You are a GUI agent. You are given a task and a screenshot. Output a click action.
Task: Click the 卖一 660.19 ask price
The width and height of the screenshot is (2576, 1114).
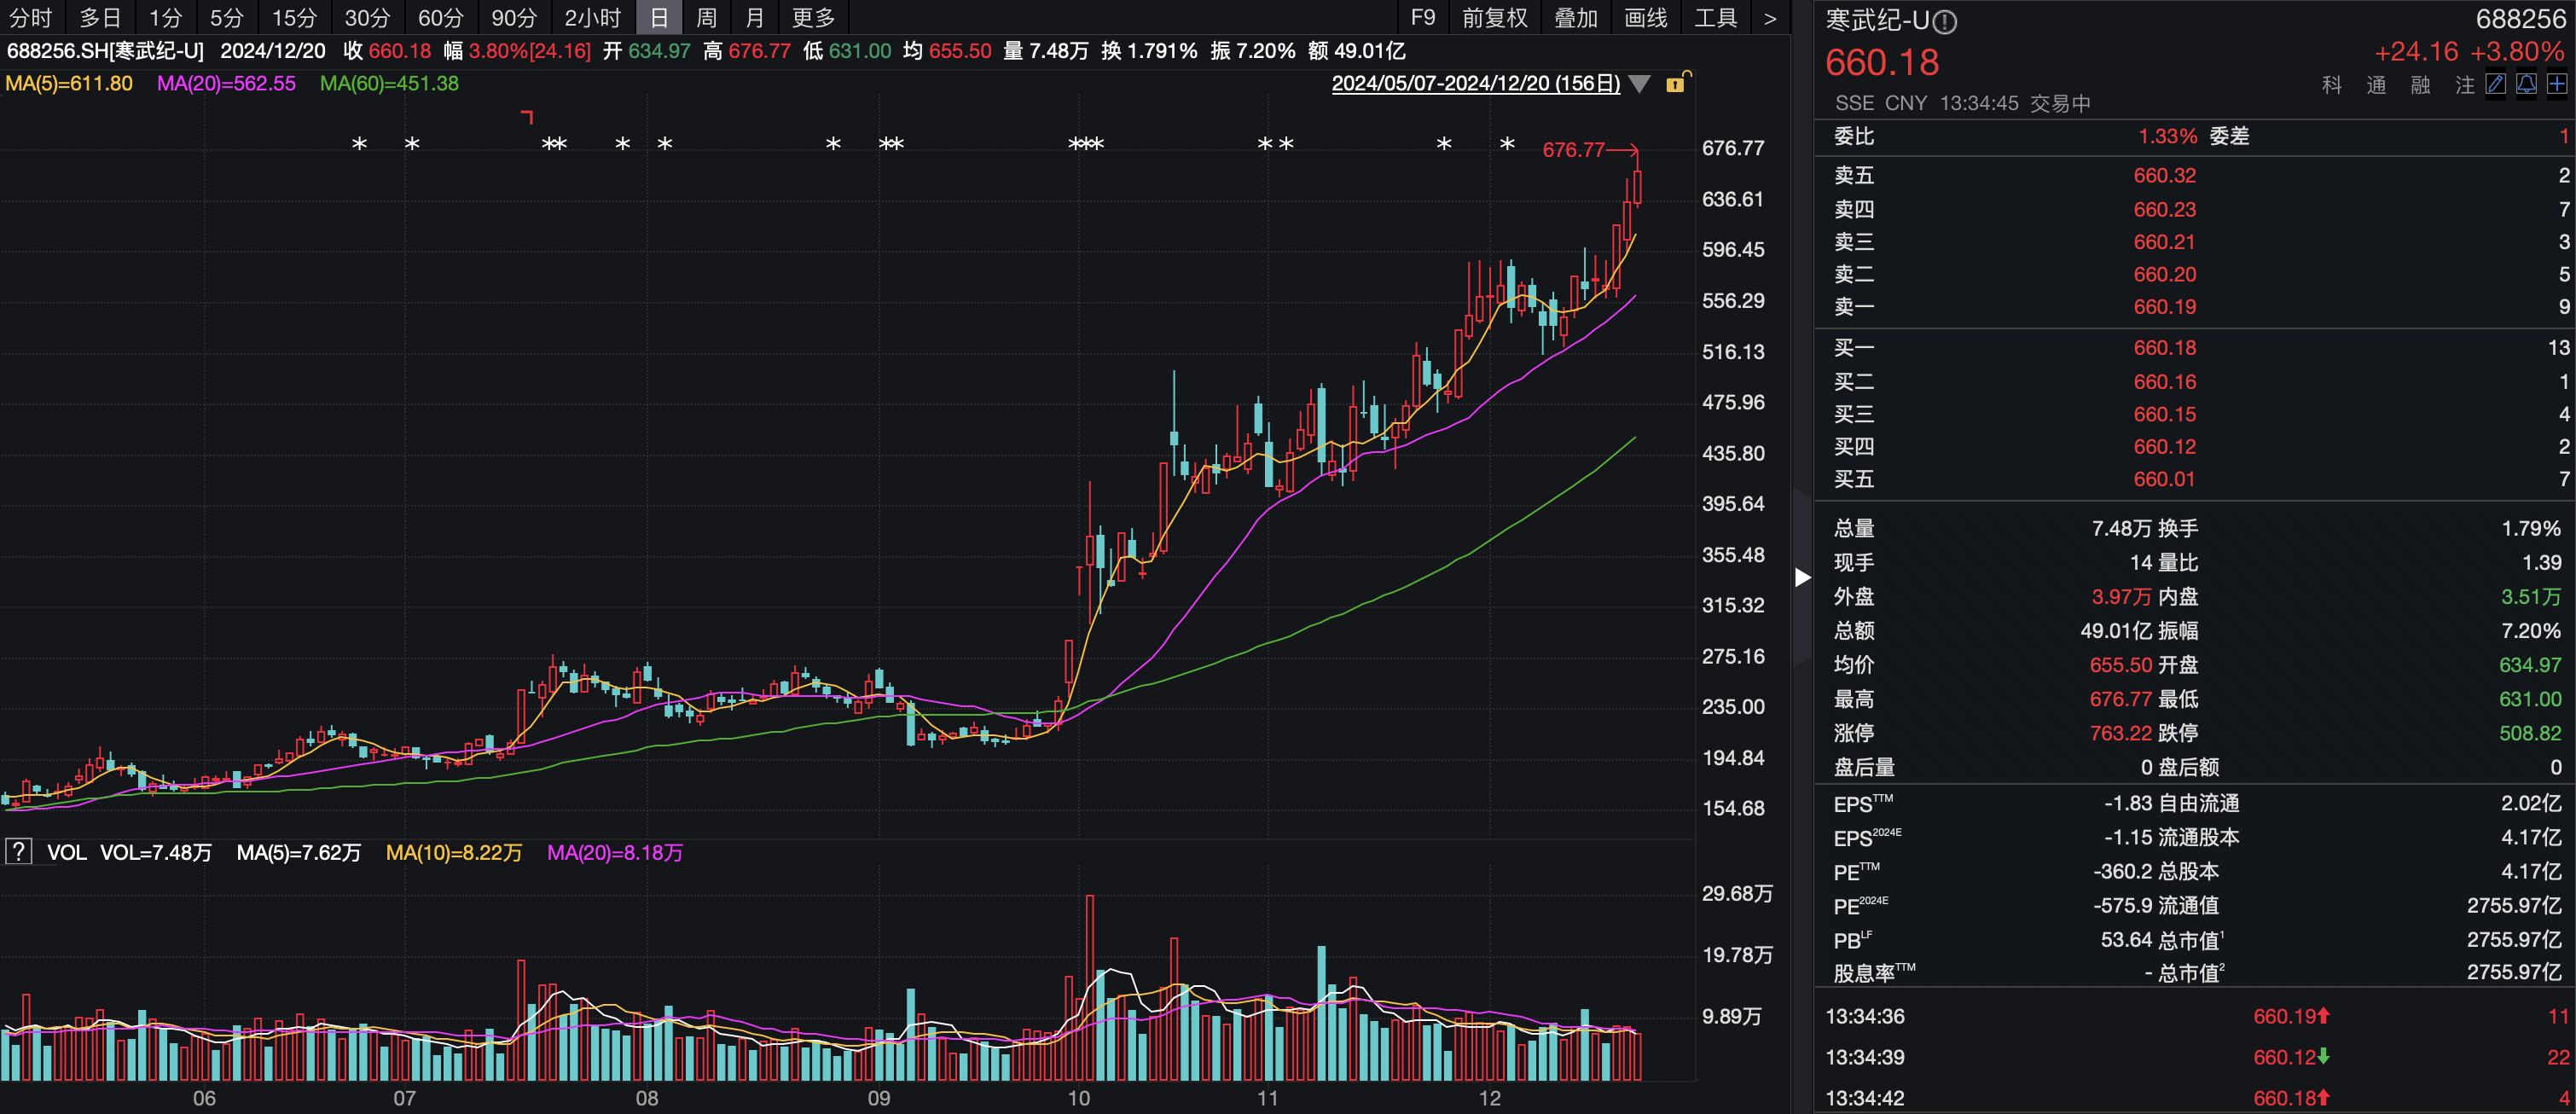pyautogui.click(x=2164, y=307)
